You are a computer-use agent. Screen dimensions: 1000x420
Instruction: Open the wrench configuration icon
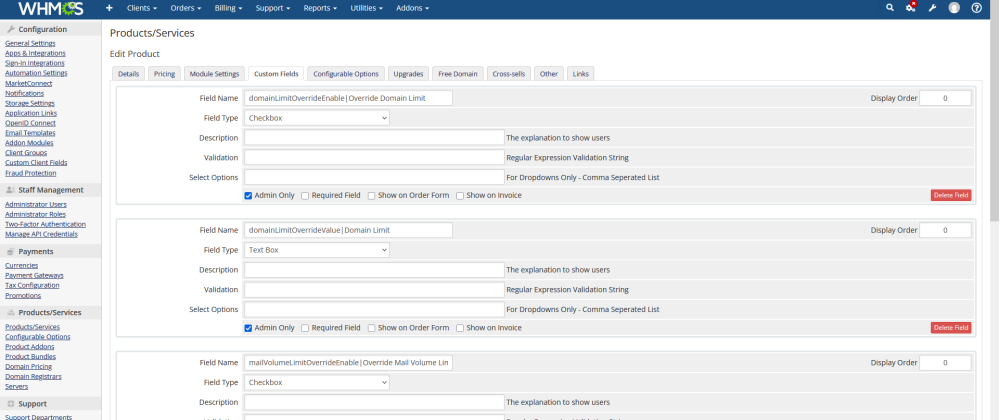[x=932, y=8]
